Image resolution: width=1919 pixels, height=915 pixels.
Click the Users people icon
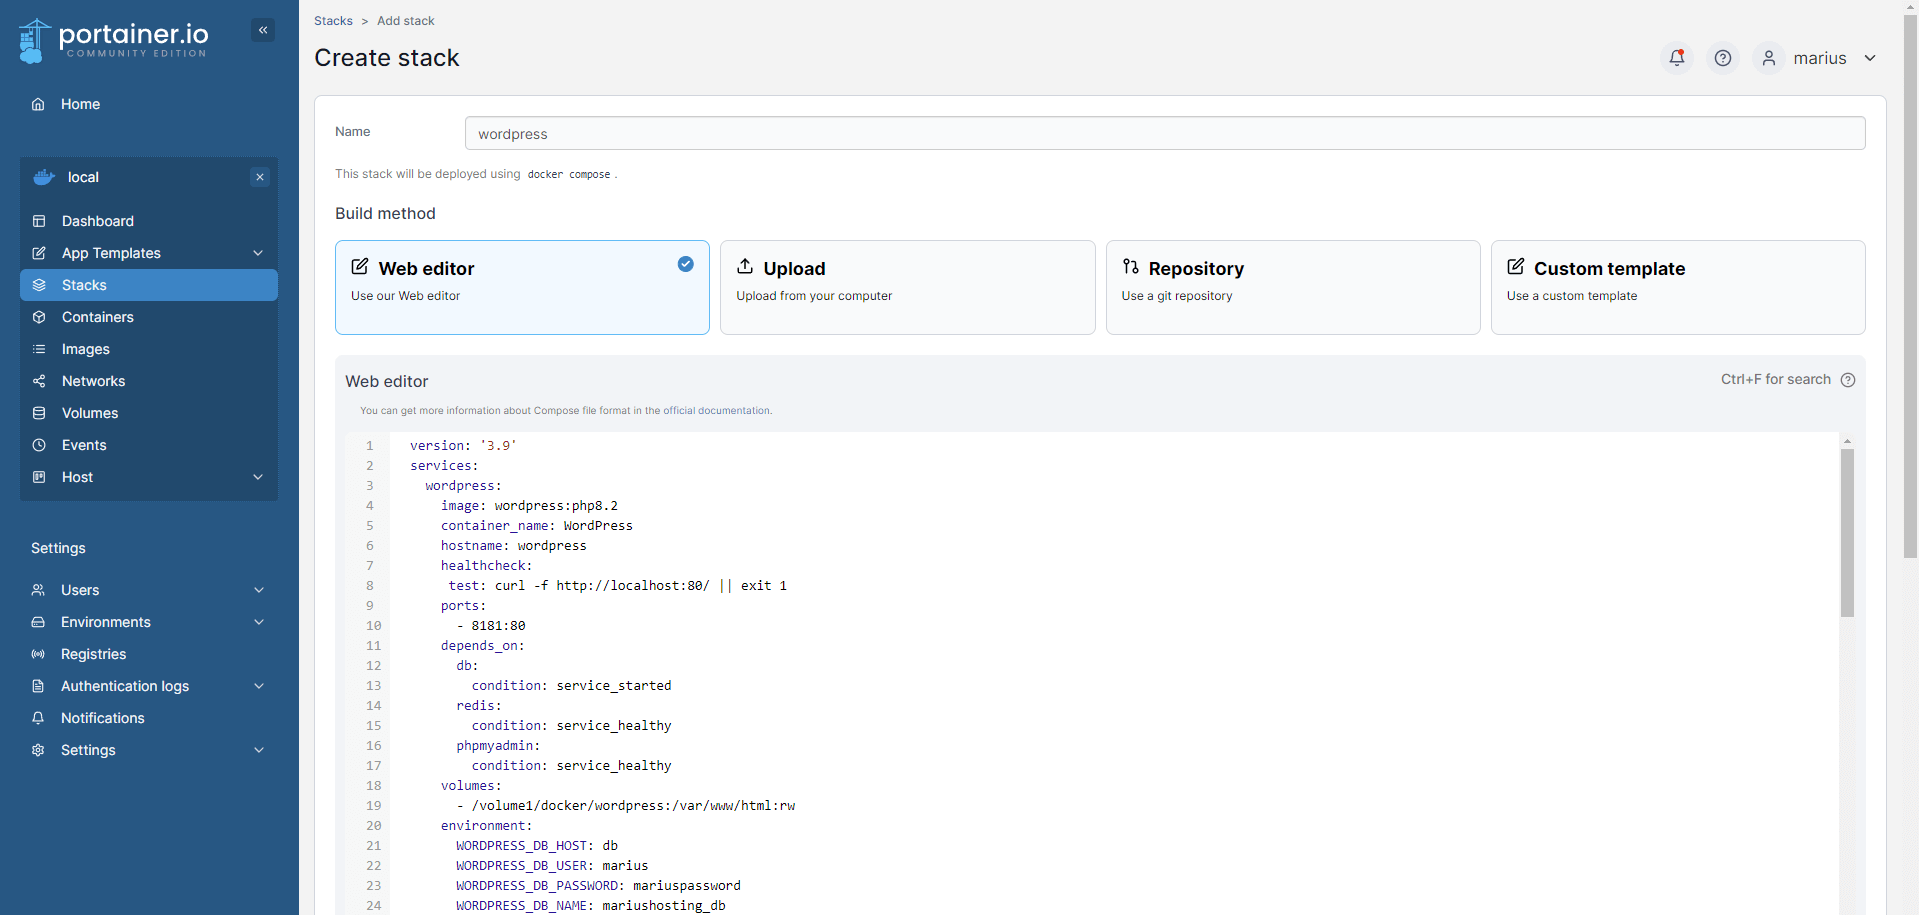[38, 590]
